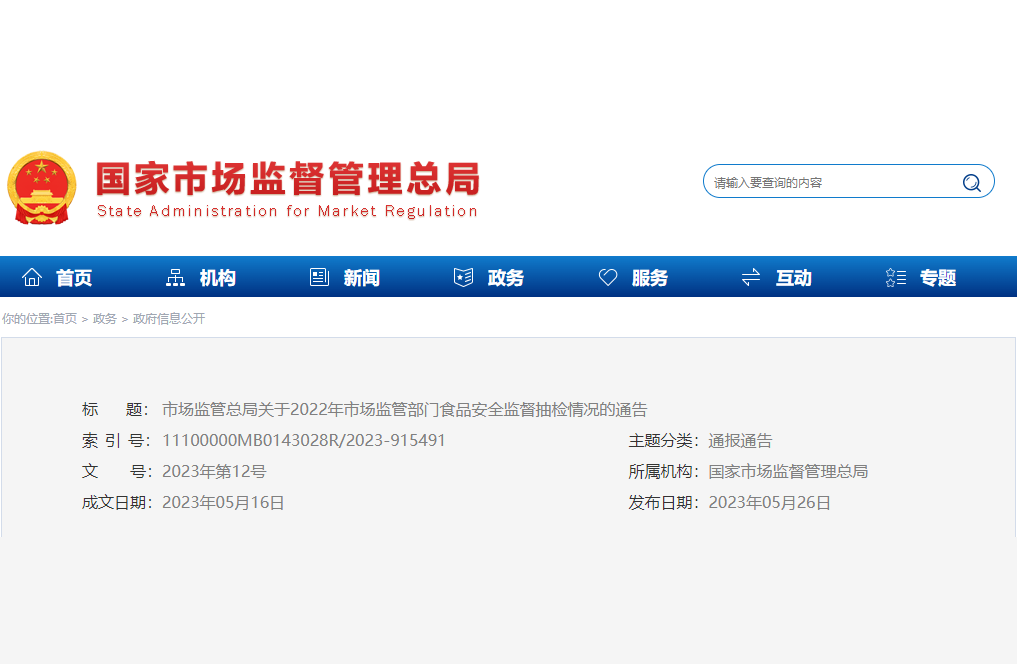Open the 首页 navigation menu item
Screen dimensions: 1017x664
pos(74,278)
